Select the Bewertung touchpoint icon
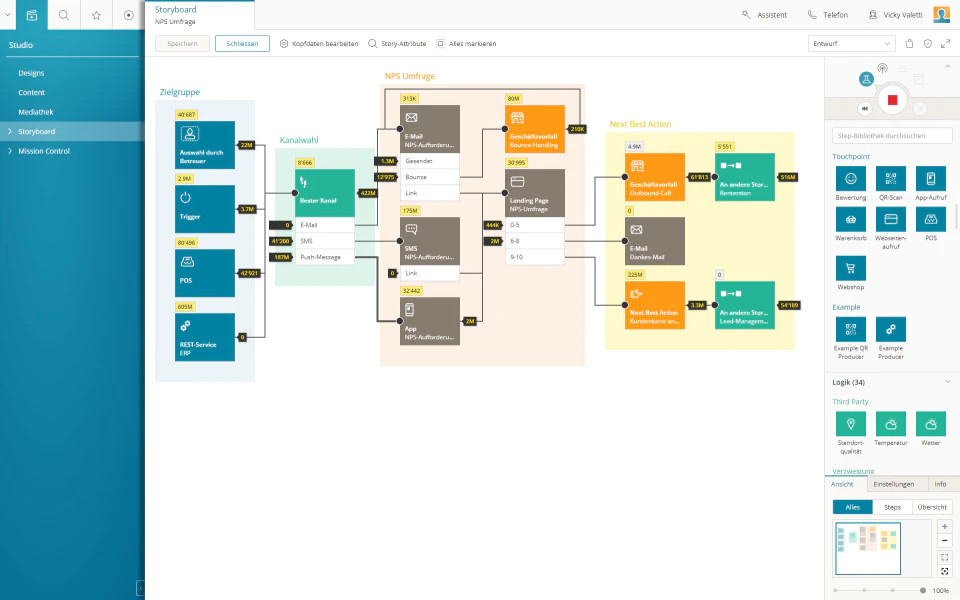 pos(851,179)
